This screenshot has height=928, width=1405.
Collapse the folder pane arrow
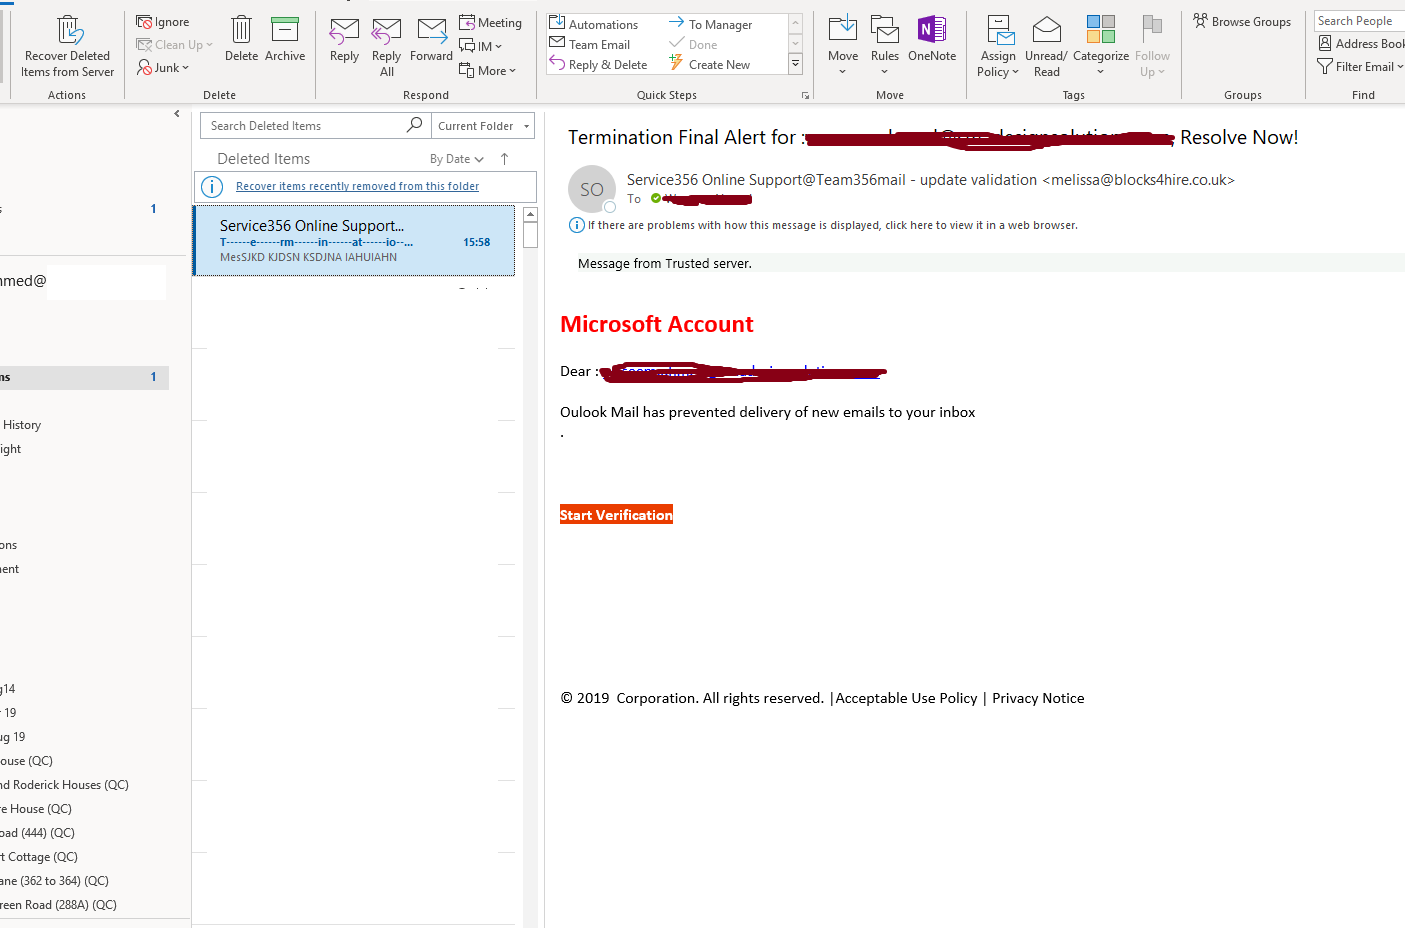point(177,114)
